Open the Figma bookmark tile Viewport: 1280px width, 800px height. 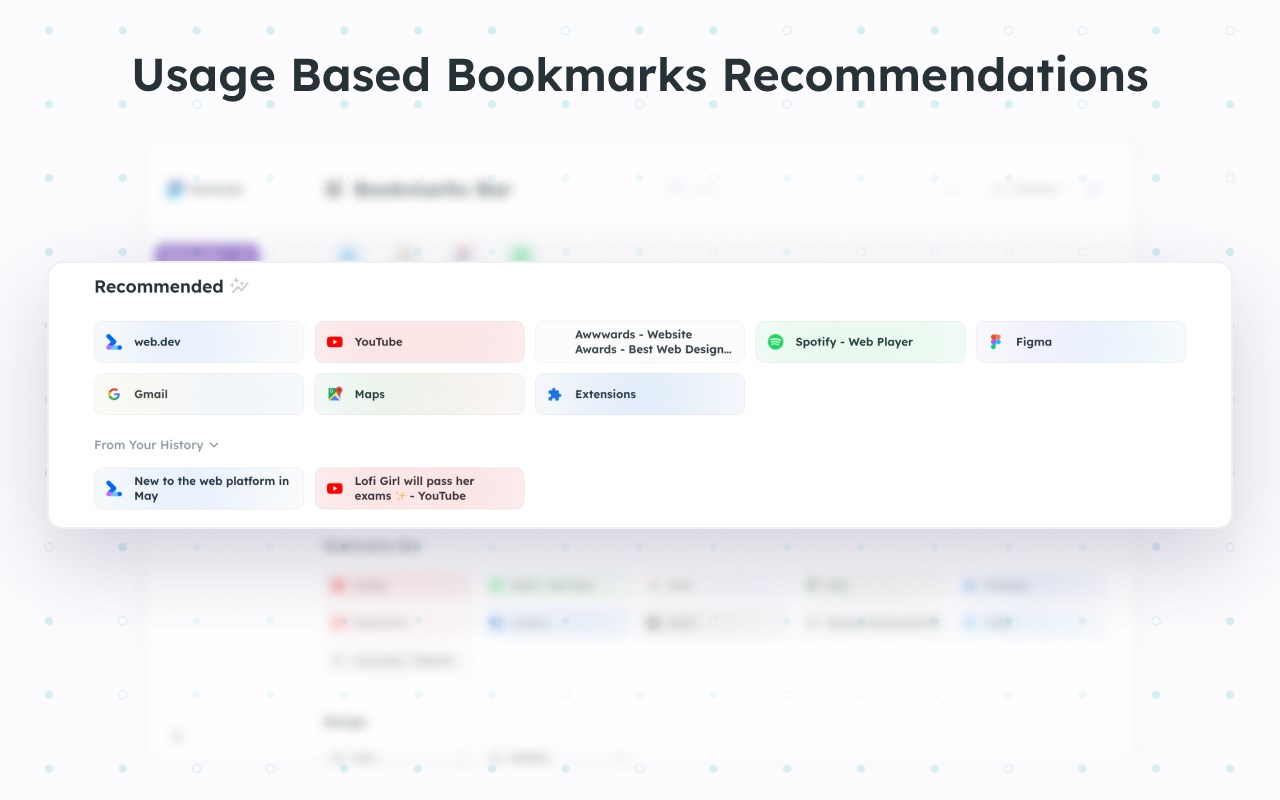click(x=1081, y=342)
